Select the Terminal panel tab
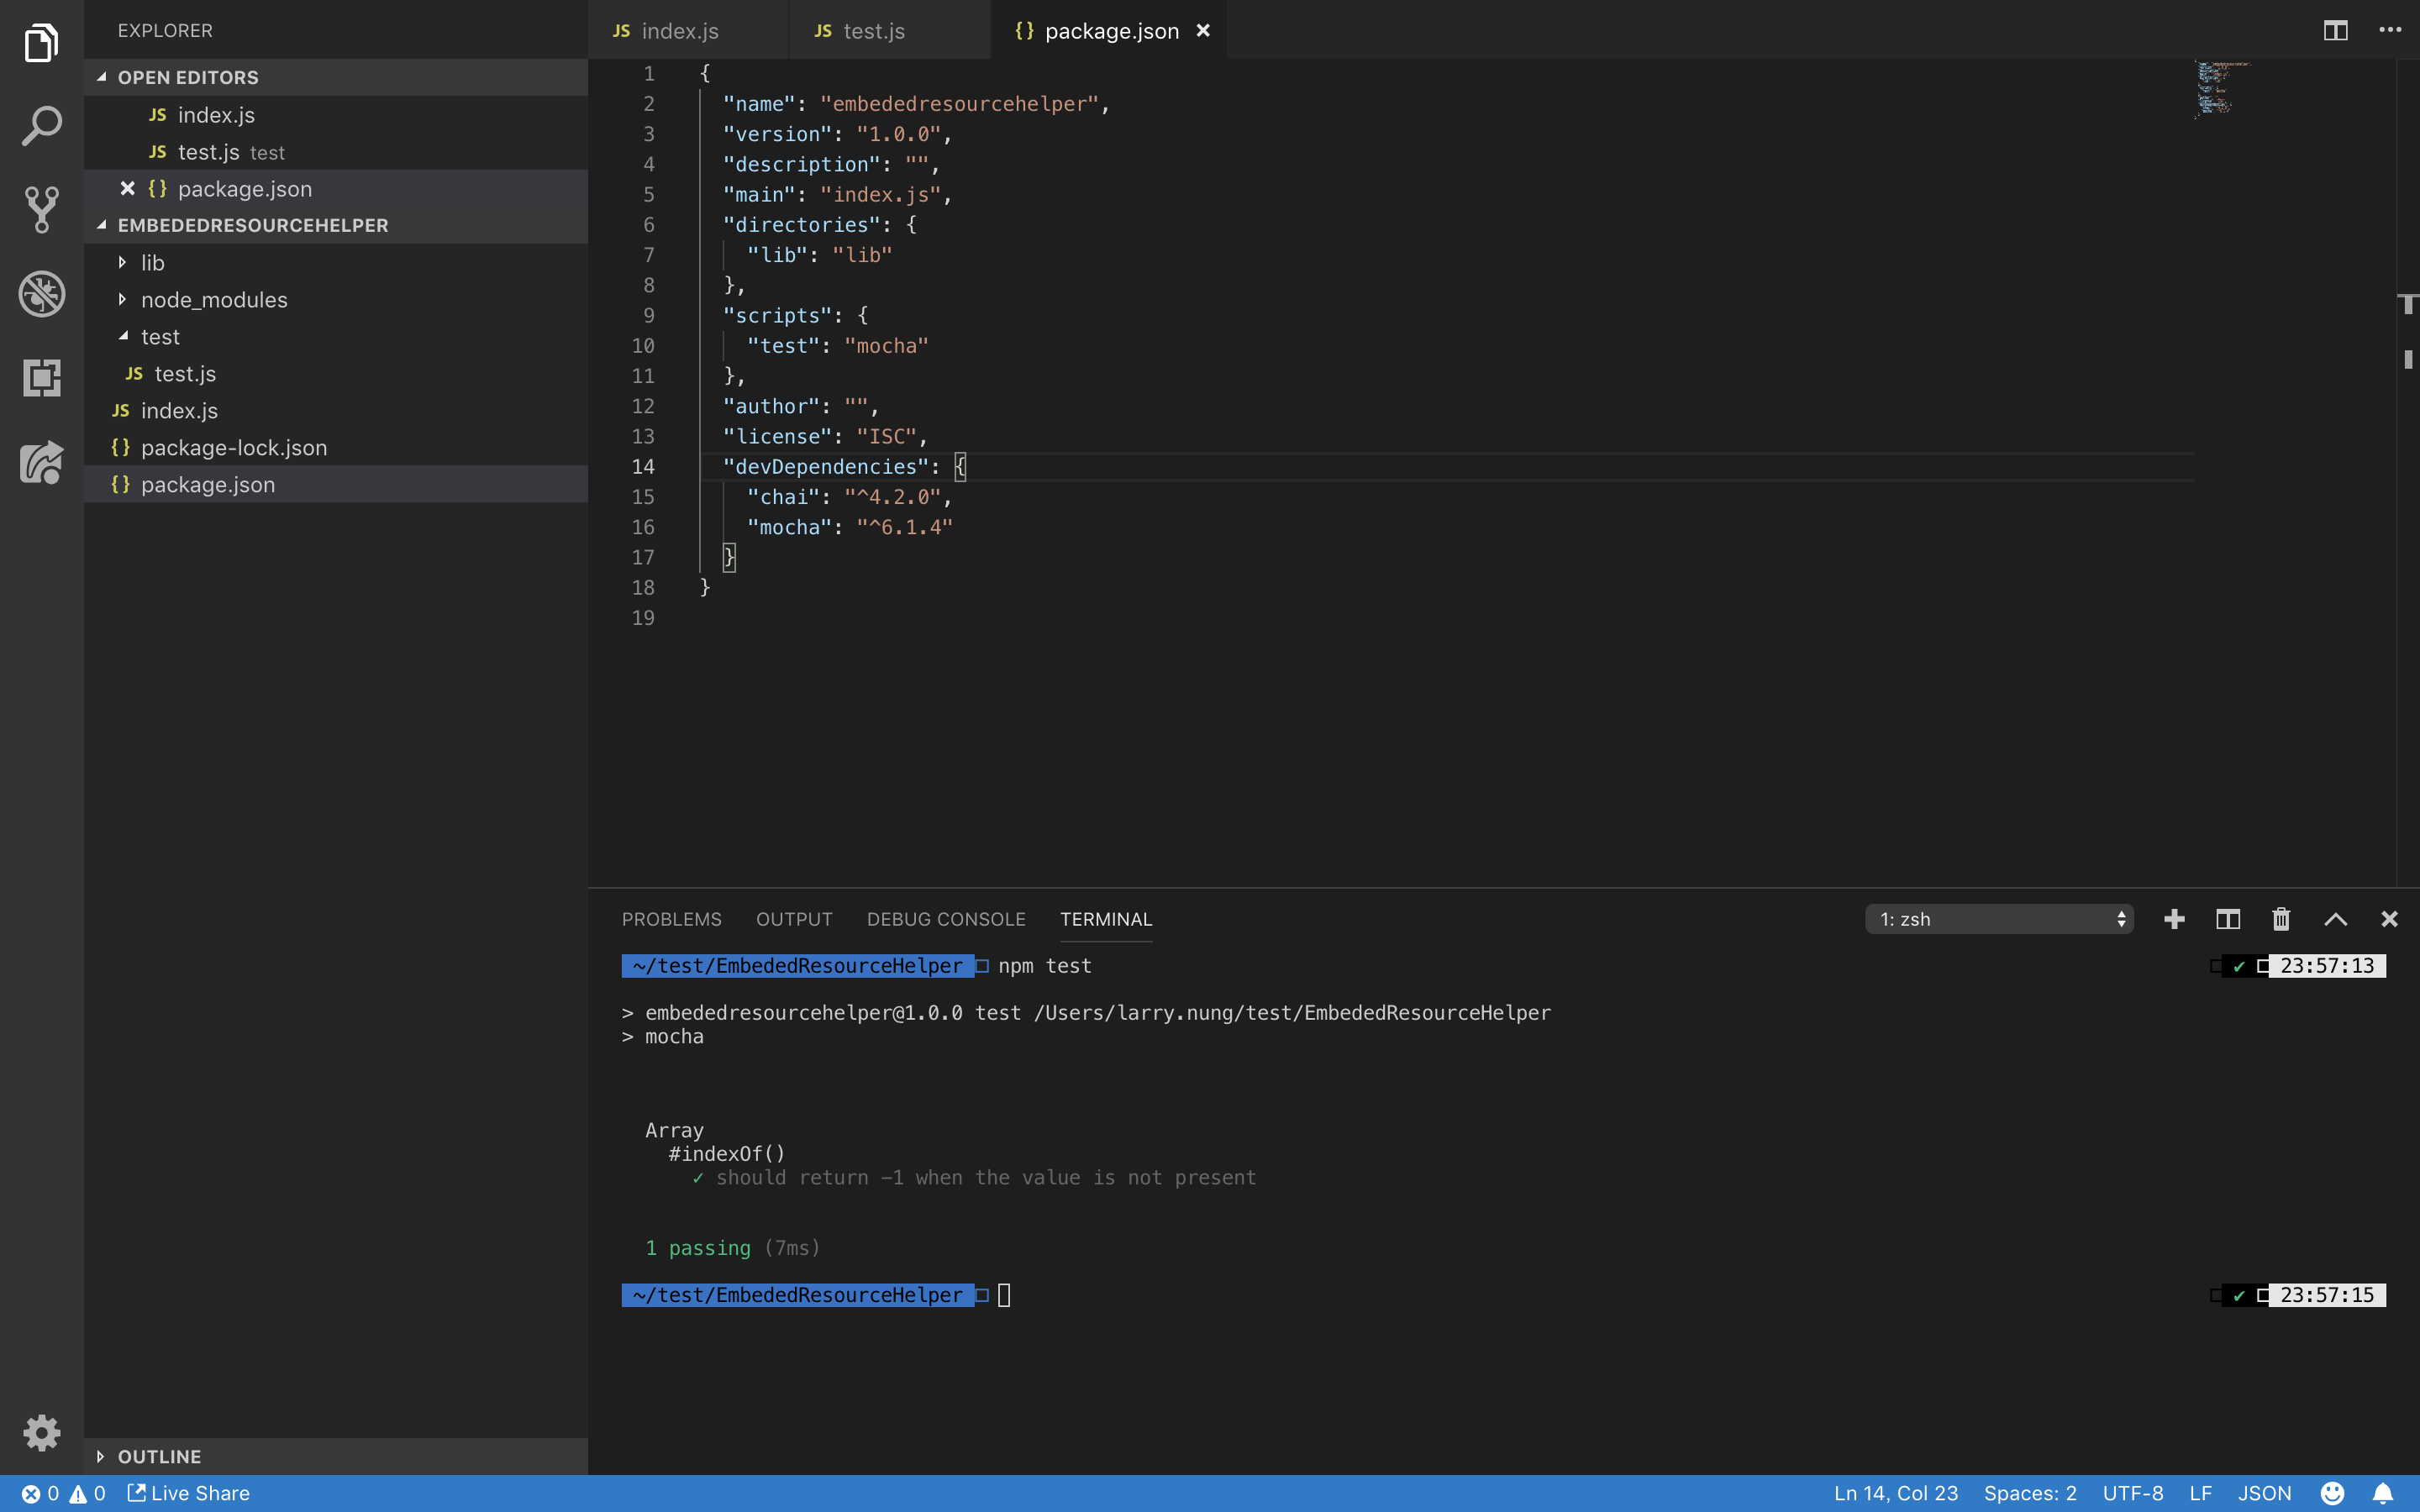The image size is (2420, 1512). 1106,919
